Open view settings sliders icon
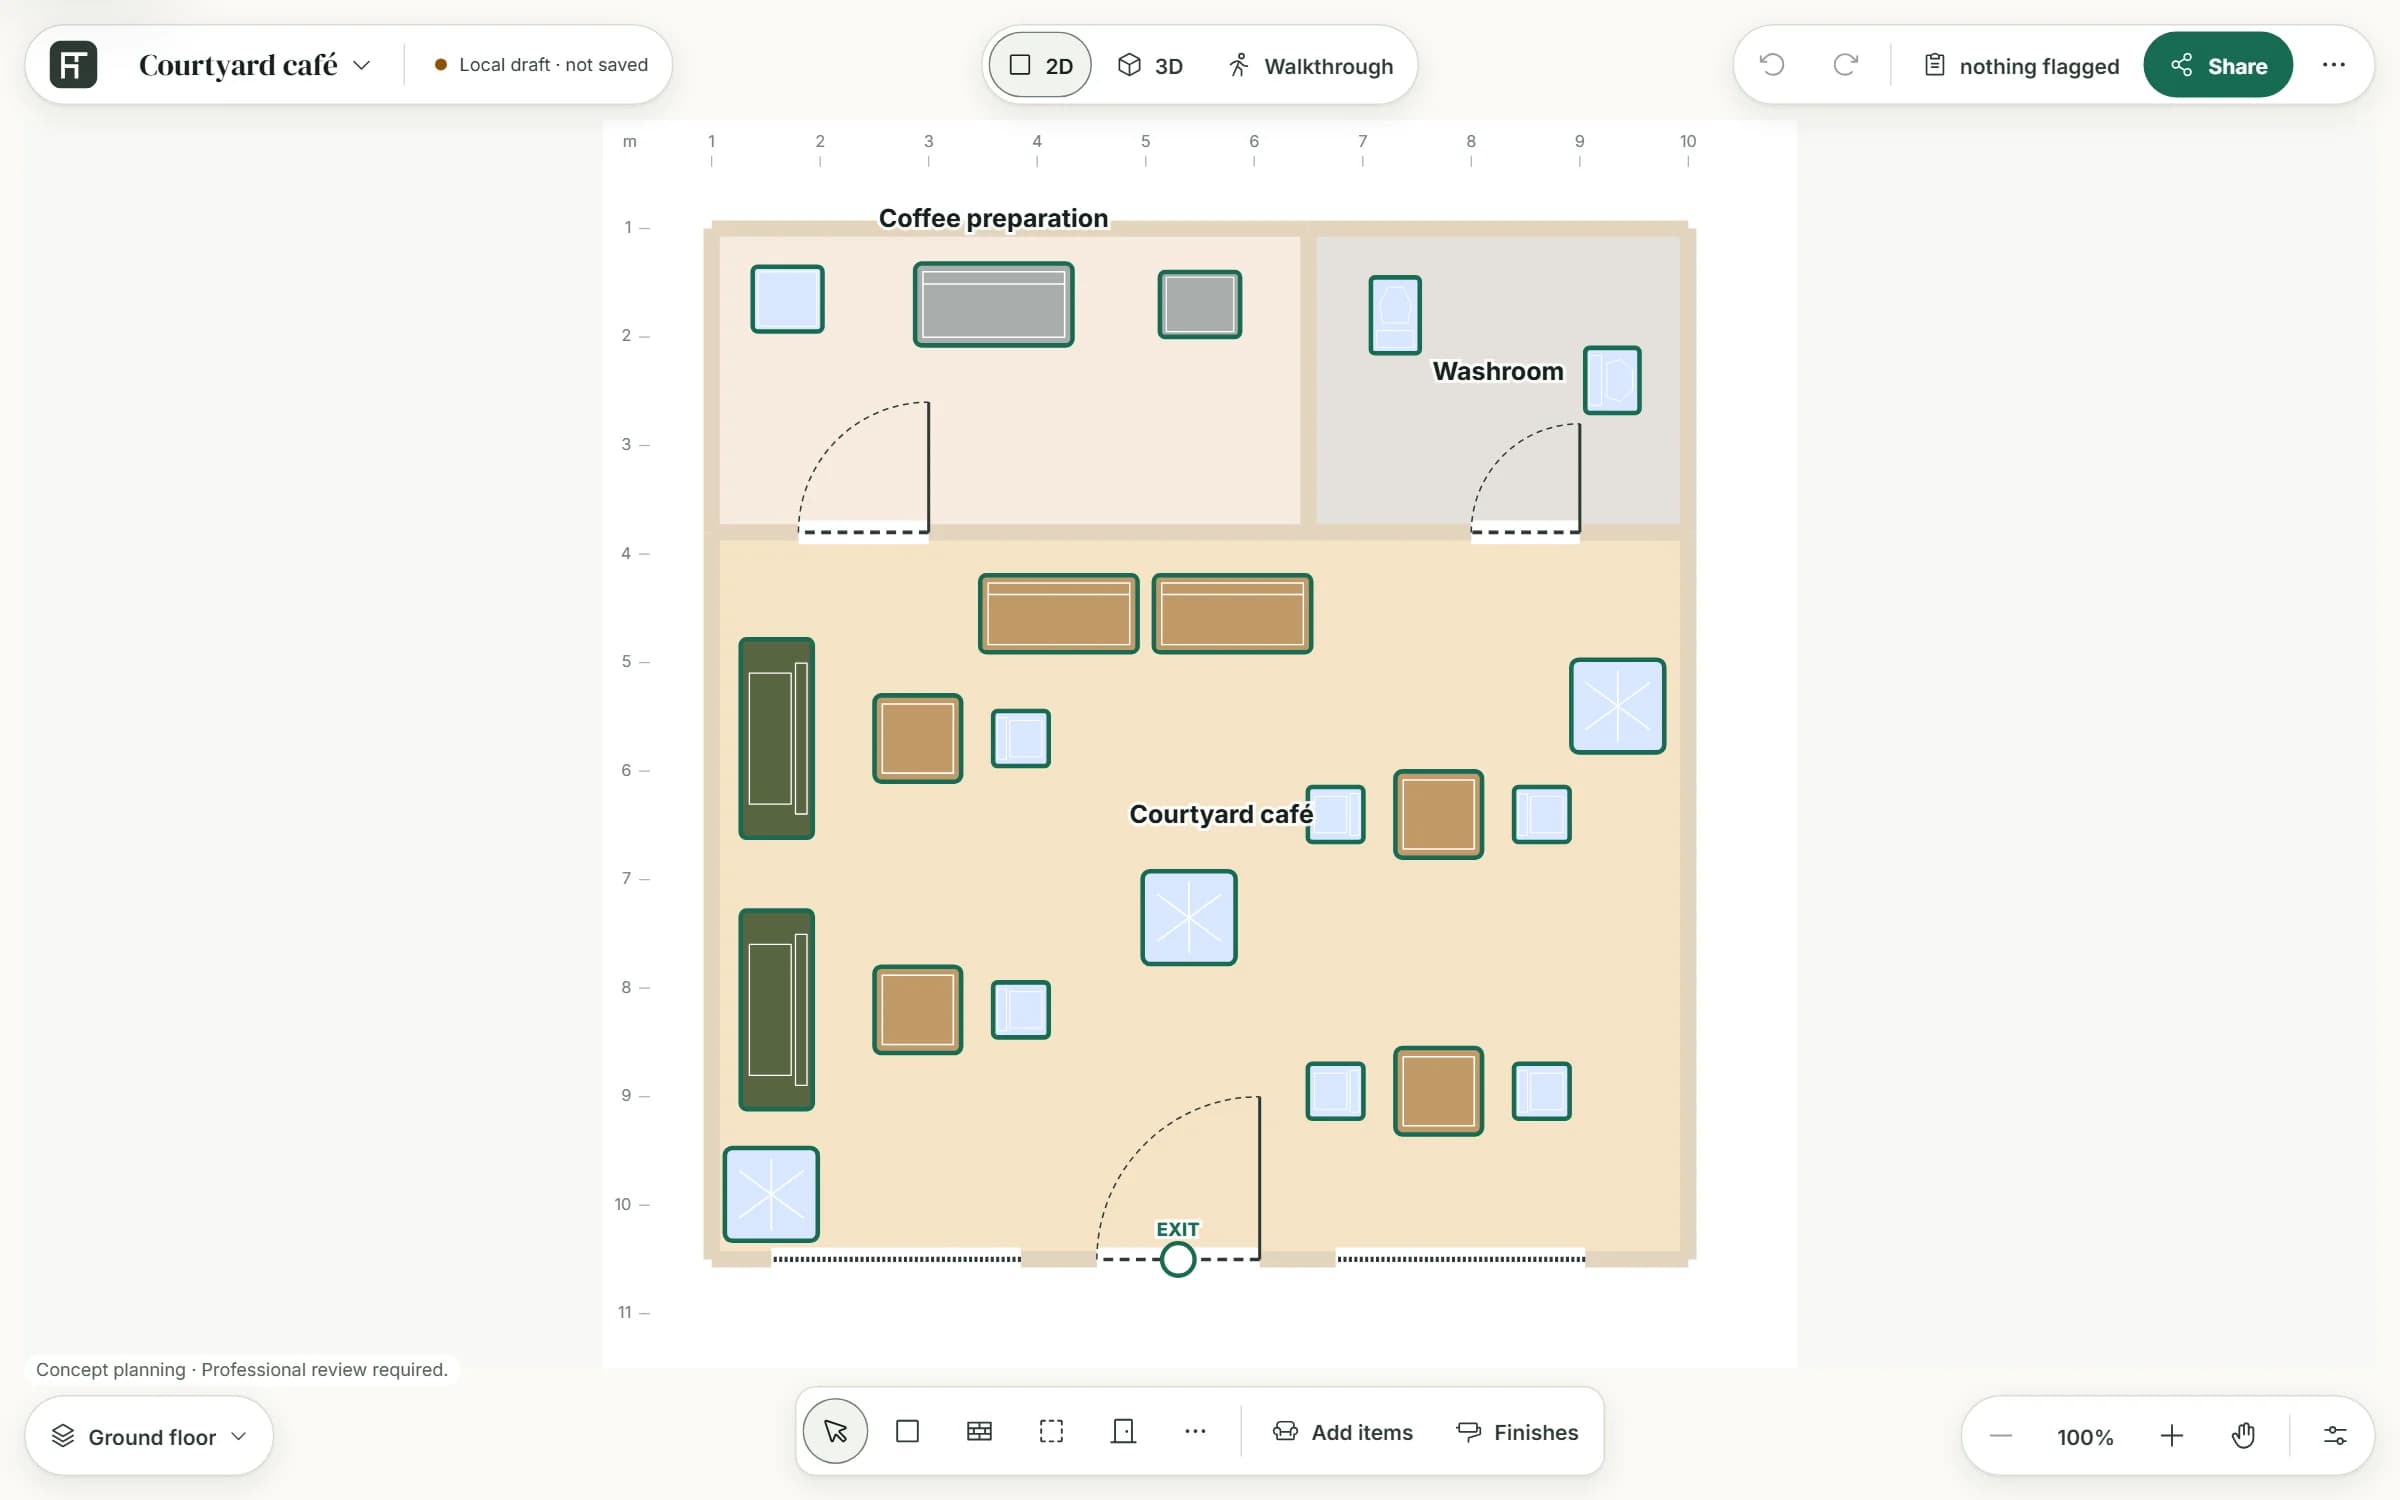 coord(2335,1437)
